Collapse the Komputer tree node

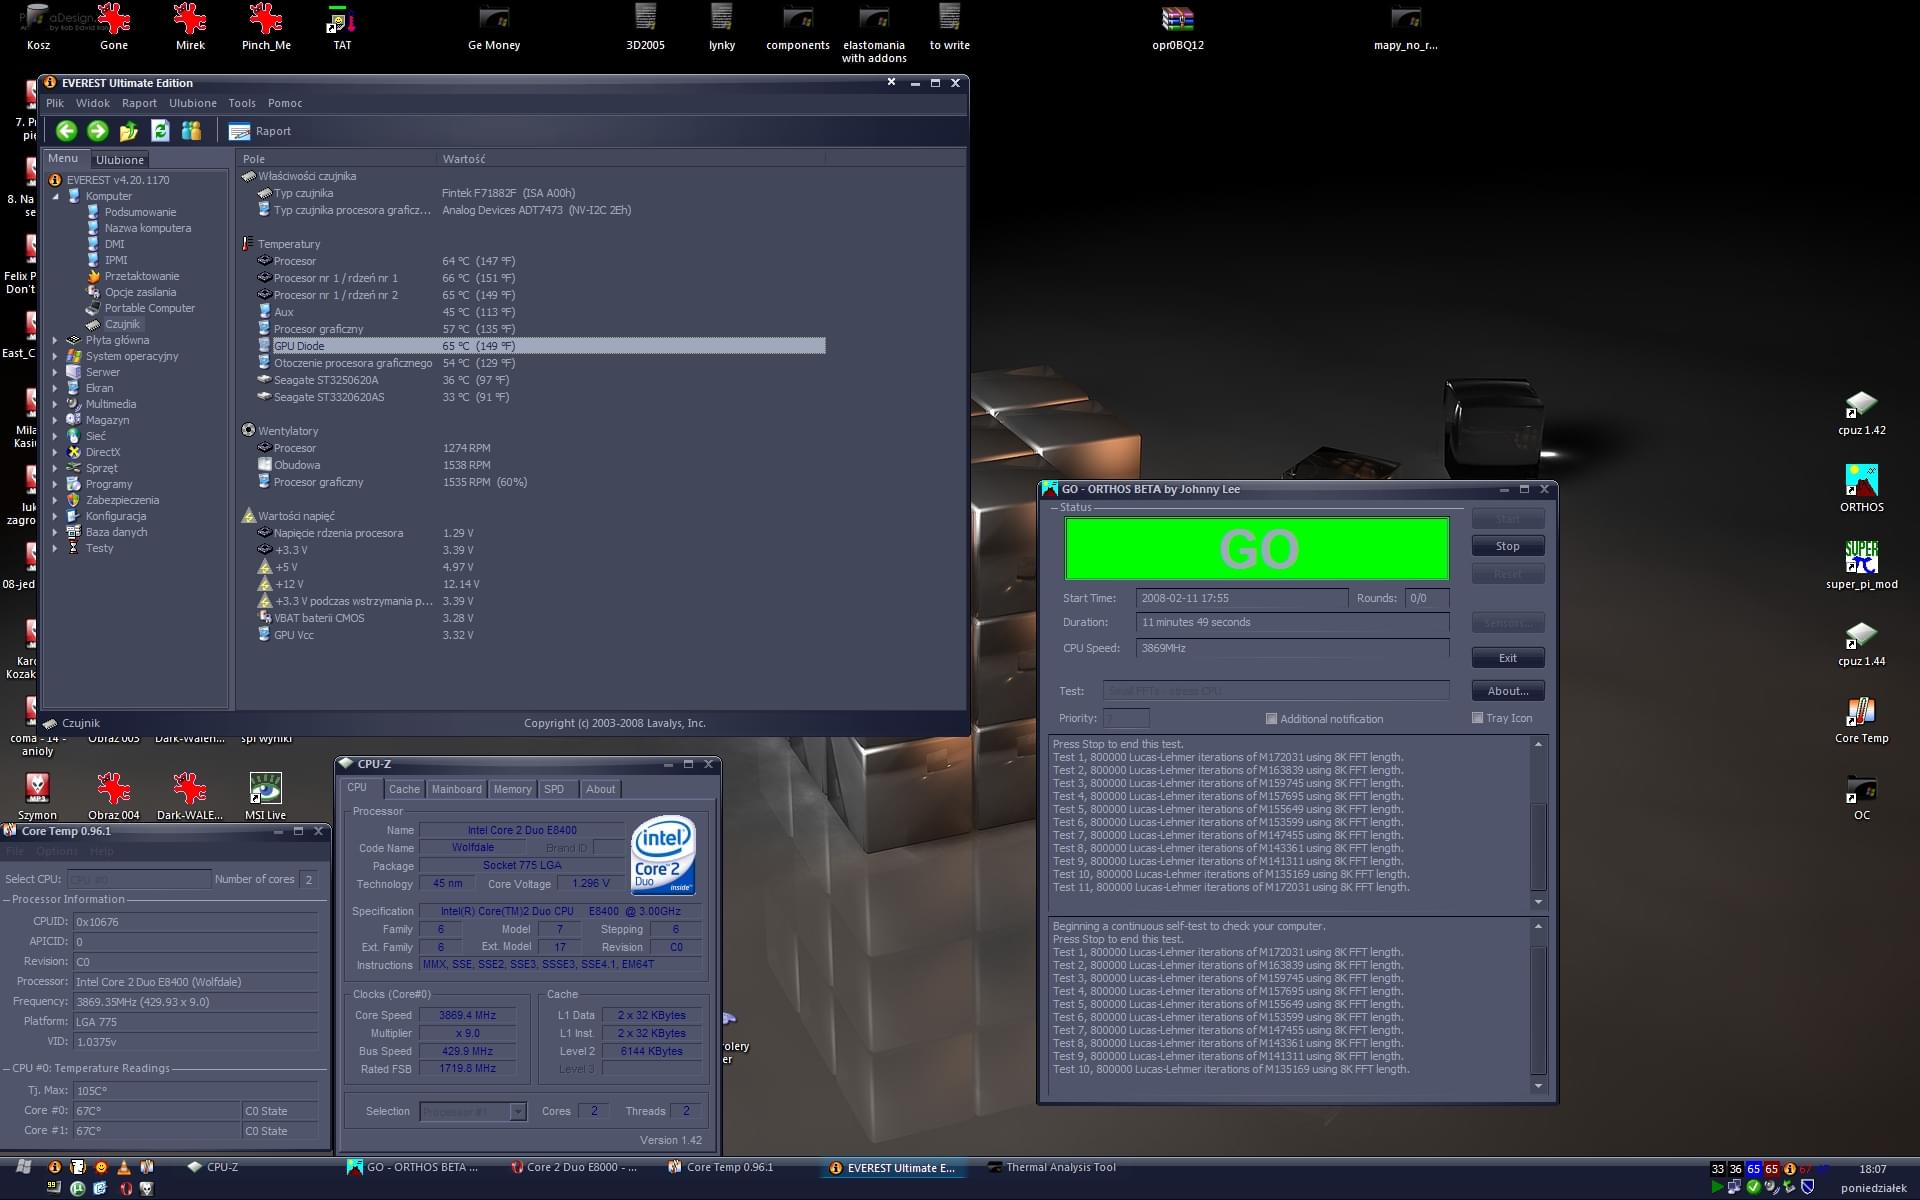[x=56, y=196]
